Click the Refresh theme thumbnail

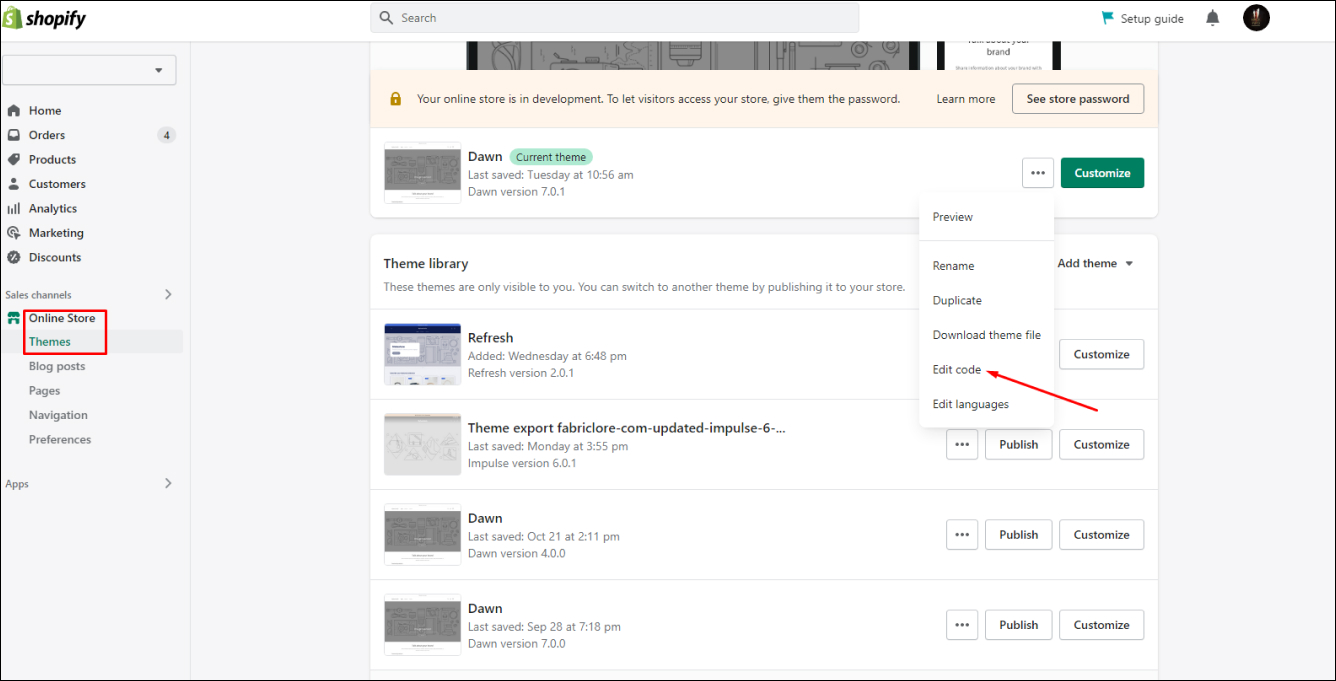(422, 354)
